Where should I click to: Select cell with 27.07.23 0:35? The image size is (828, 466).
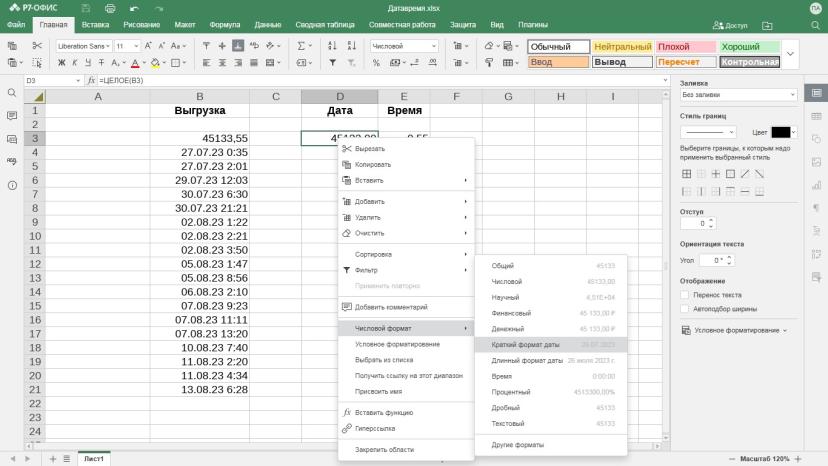(x=200, y=152)
